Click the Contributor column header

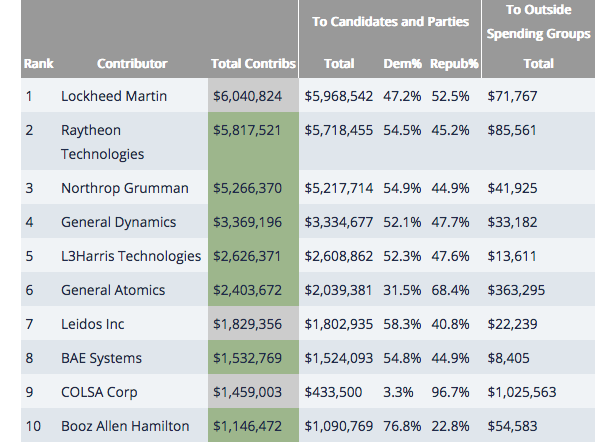(x=132, y=63)
